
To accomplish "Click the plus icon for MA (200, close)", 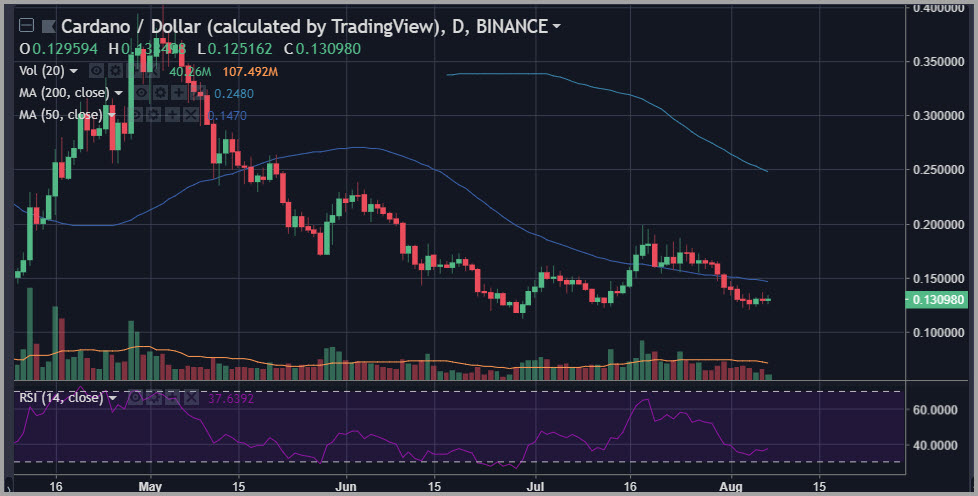I will (x=179, y=93).
